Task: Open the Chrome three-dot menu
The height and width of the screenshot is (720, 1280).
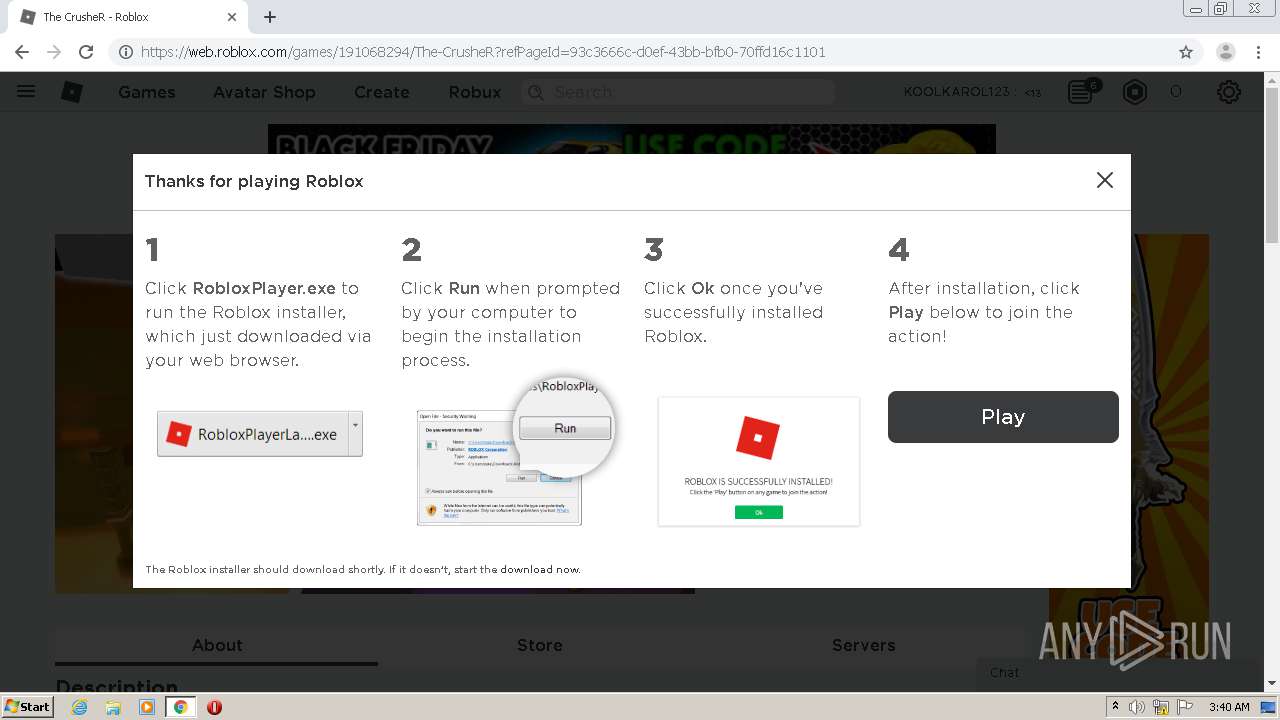Action: pos(1259,52)
